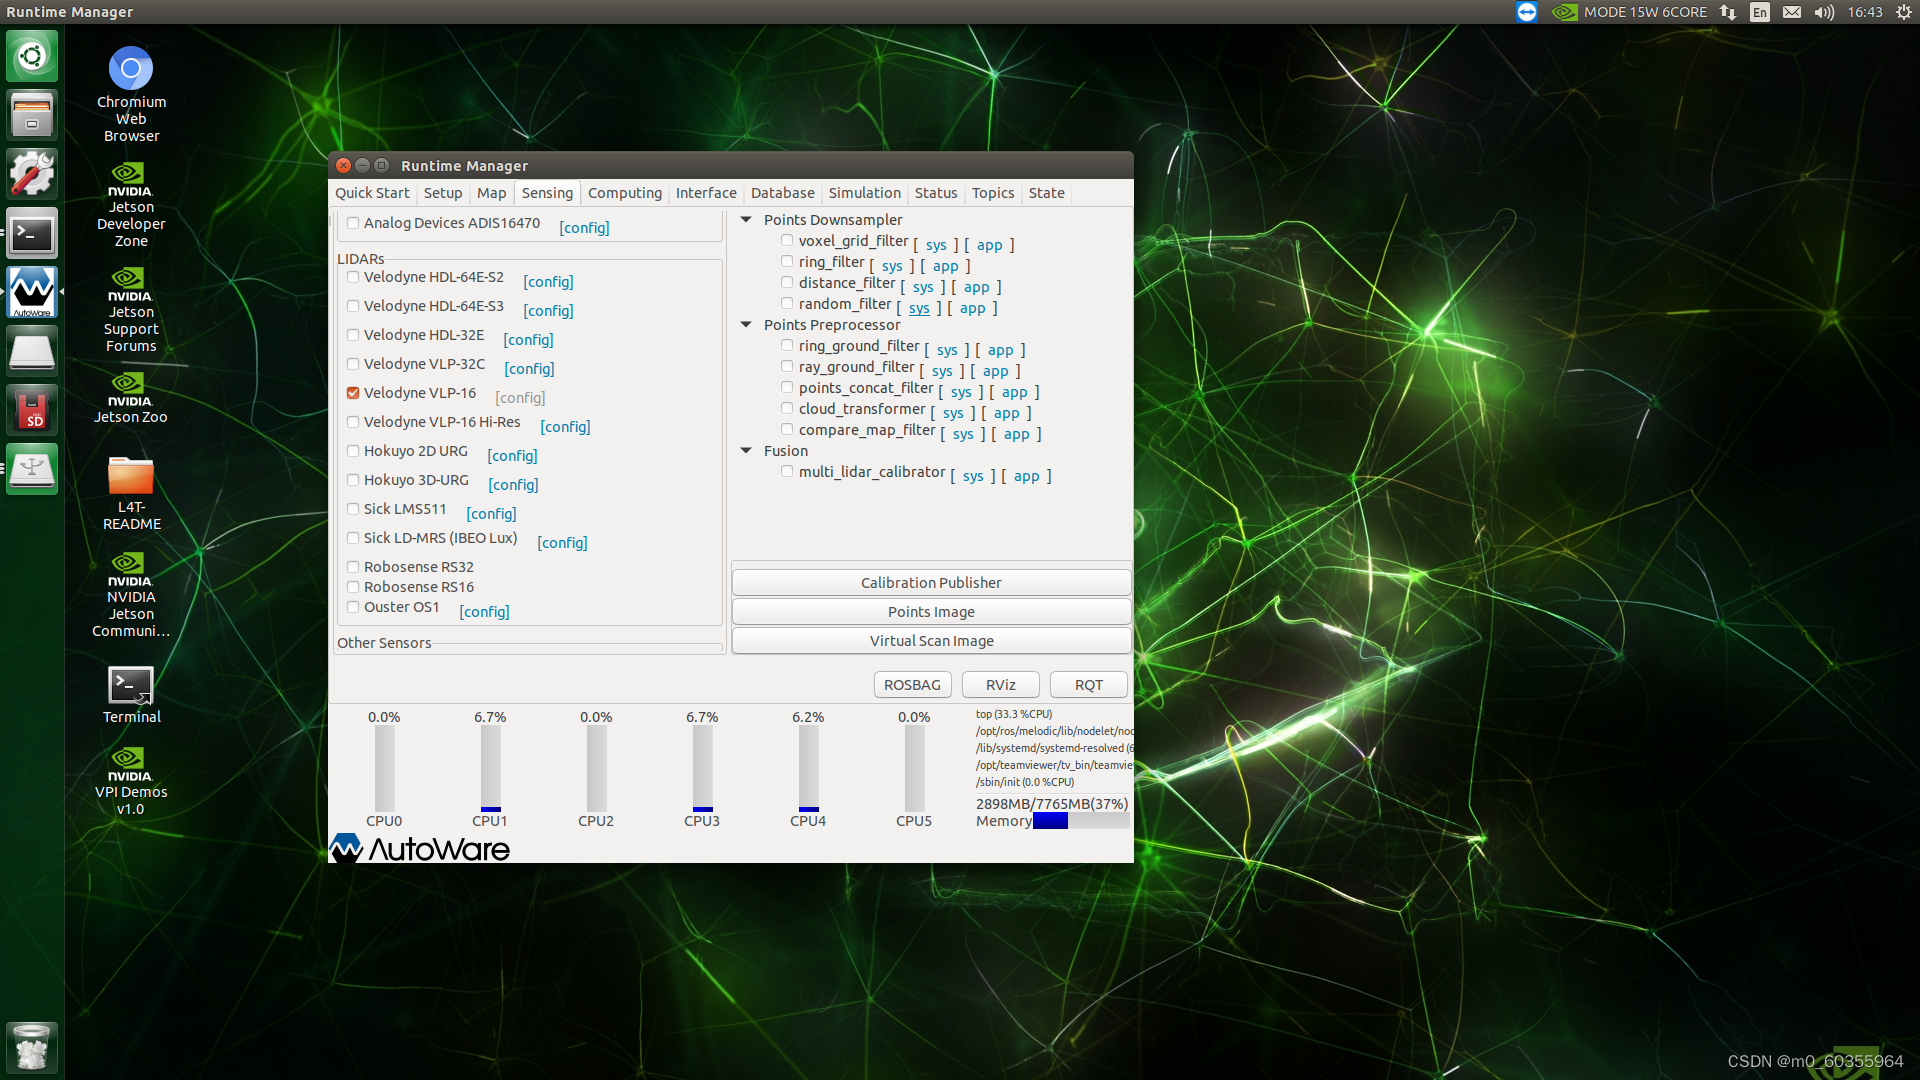Viewport: 1920px width, 1080px height.
Task: Open Chromium Web Browser desktop icon
Action: (x=131, y=70)
